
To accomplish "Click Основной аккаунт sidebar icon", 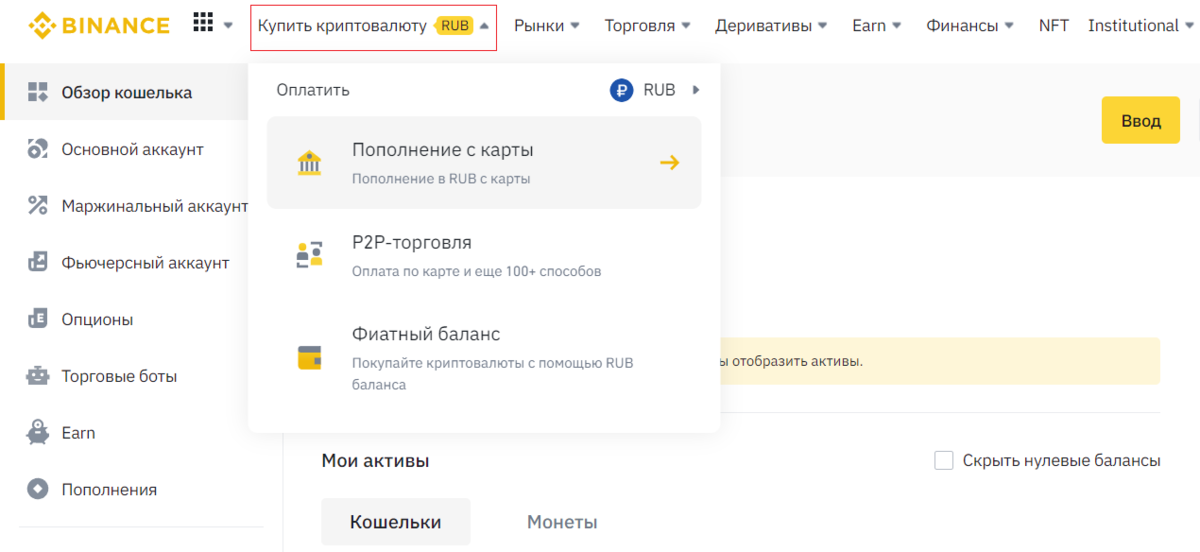I will [38, 149].
